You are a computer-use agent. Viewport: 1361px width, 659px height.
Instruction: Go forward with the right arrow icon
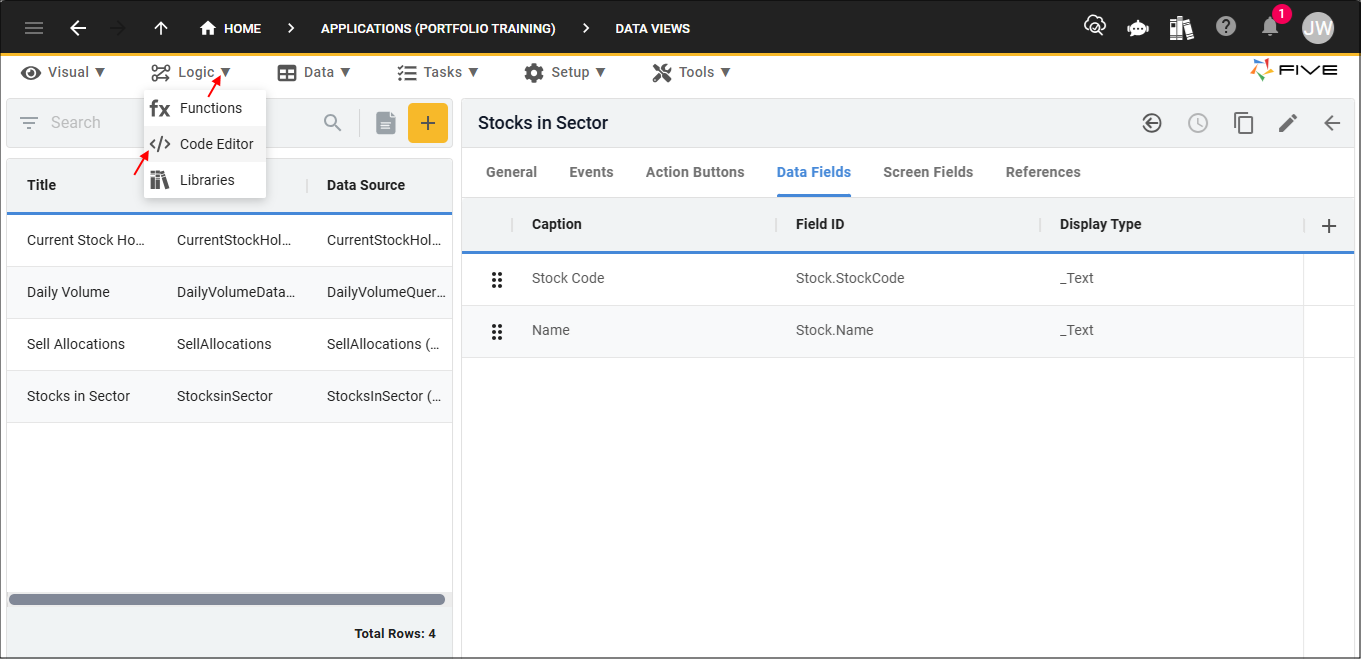(118, 28)
